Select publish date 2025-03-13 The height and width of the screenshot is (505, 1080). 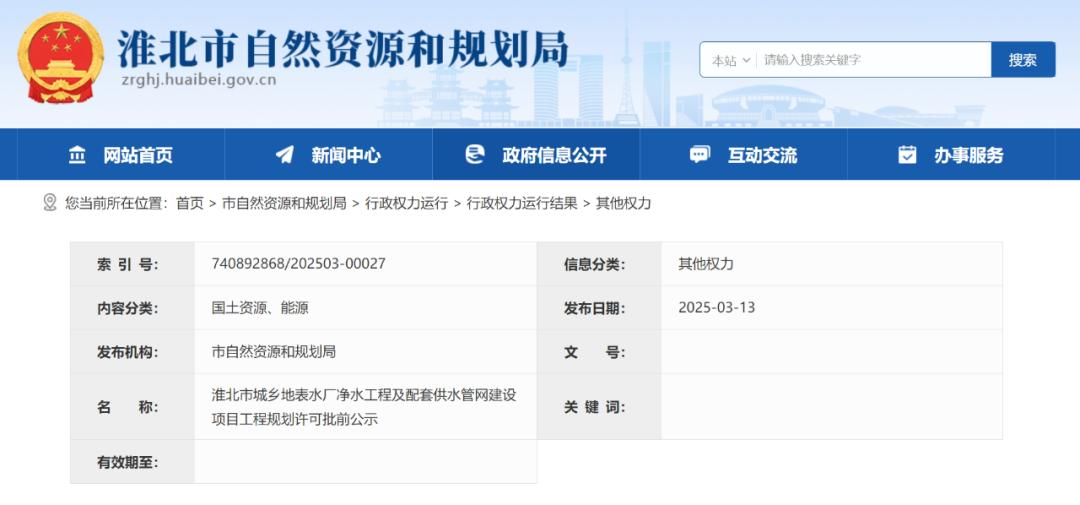[x=716, y=307]
